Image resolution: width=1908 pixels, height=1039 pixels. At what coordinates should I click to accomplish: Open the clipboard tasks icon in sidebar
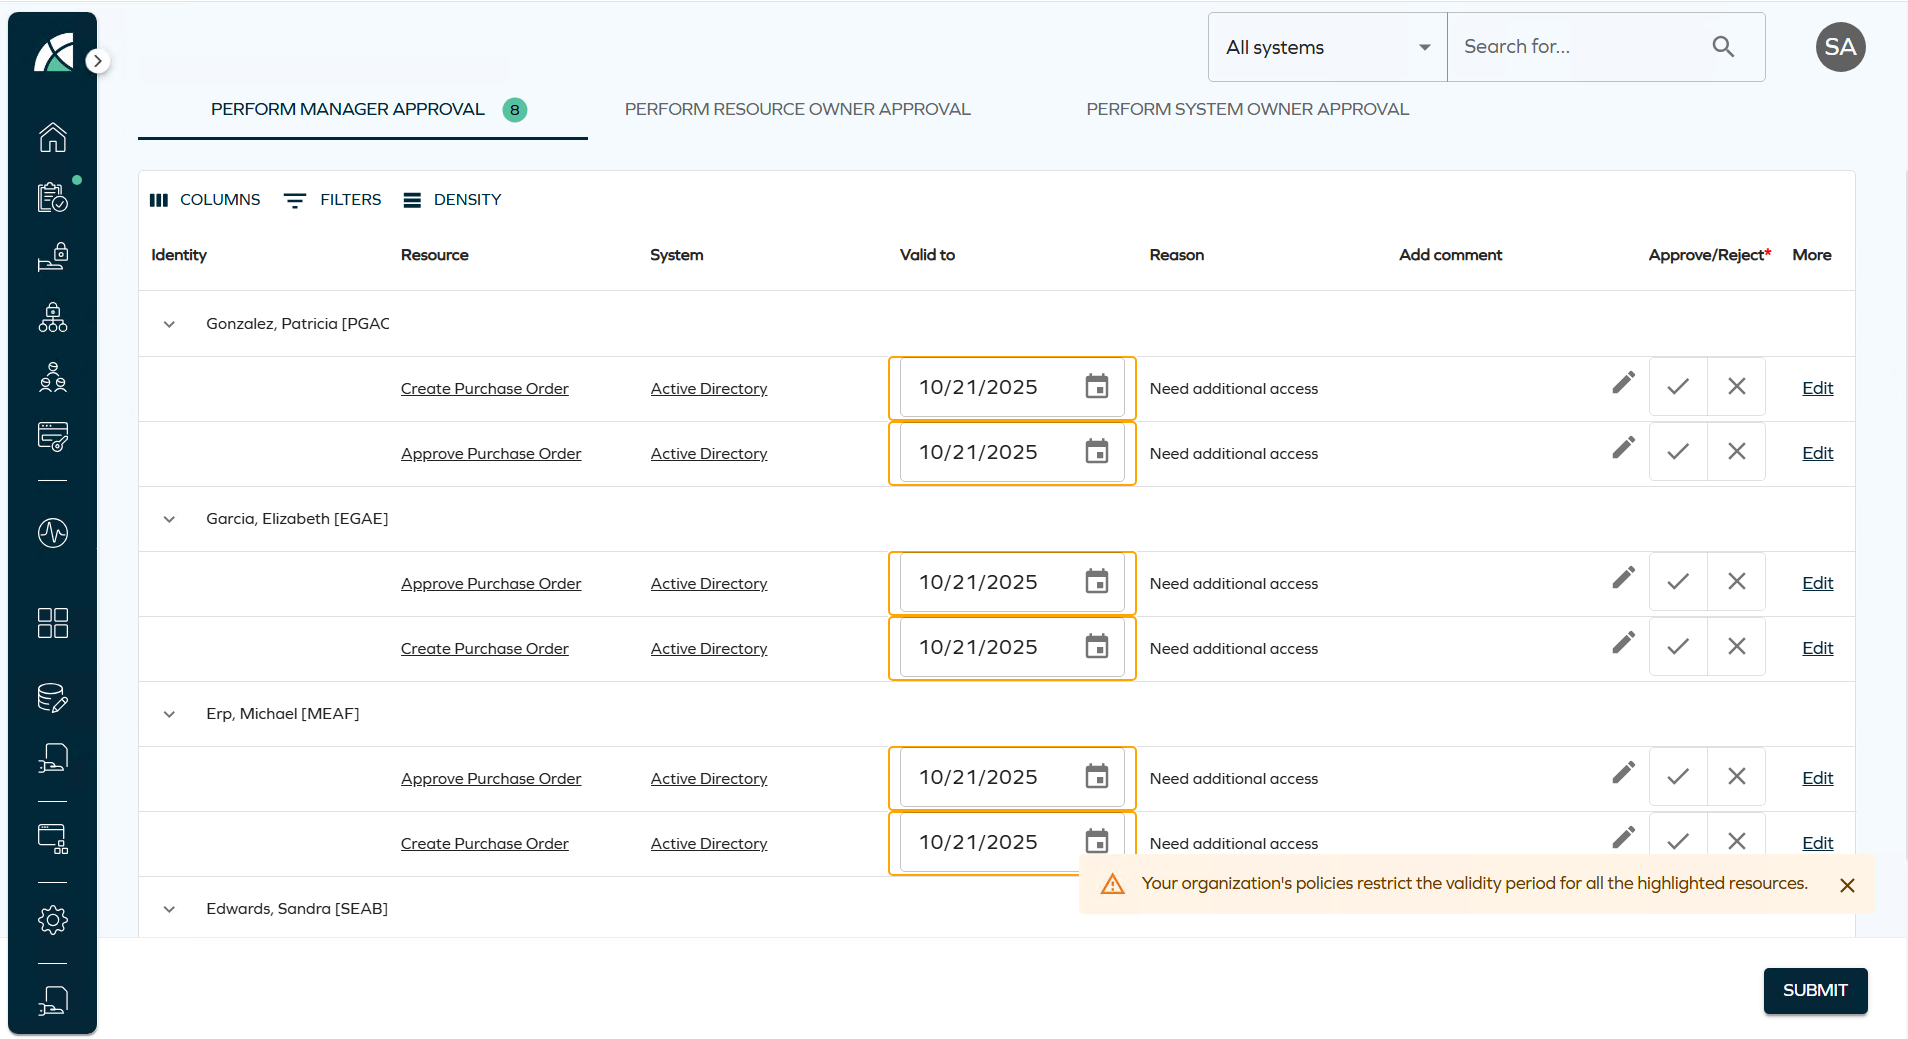[53, 198]
